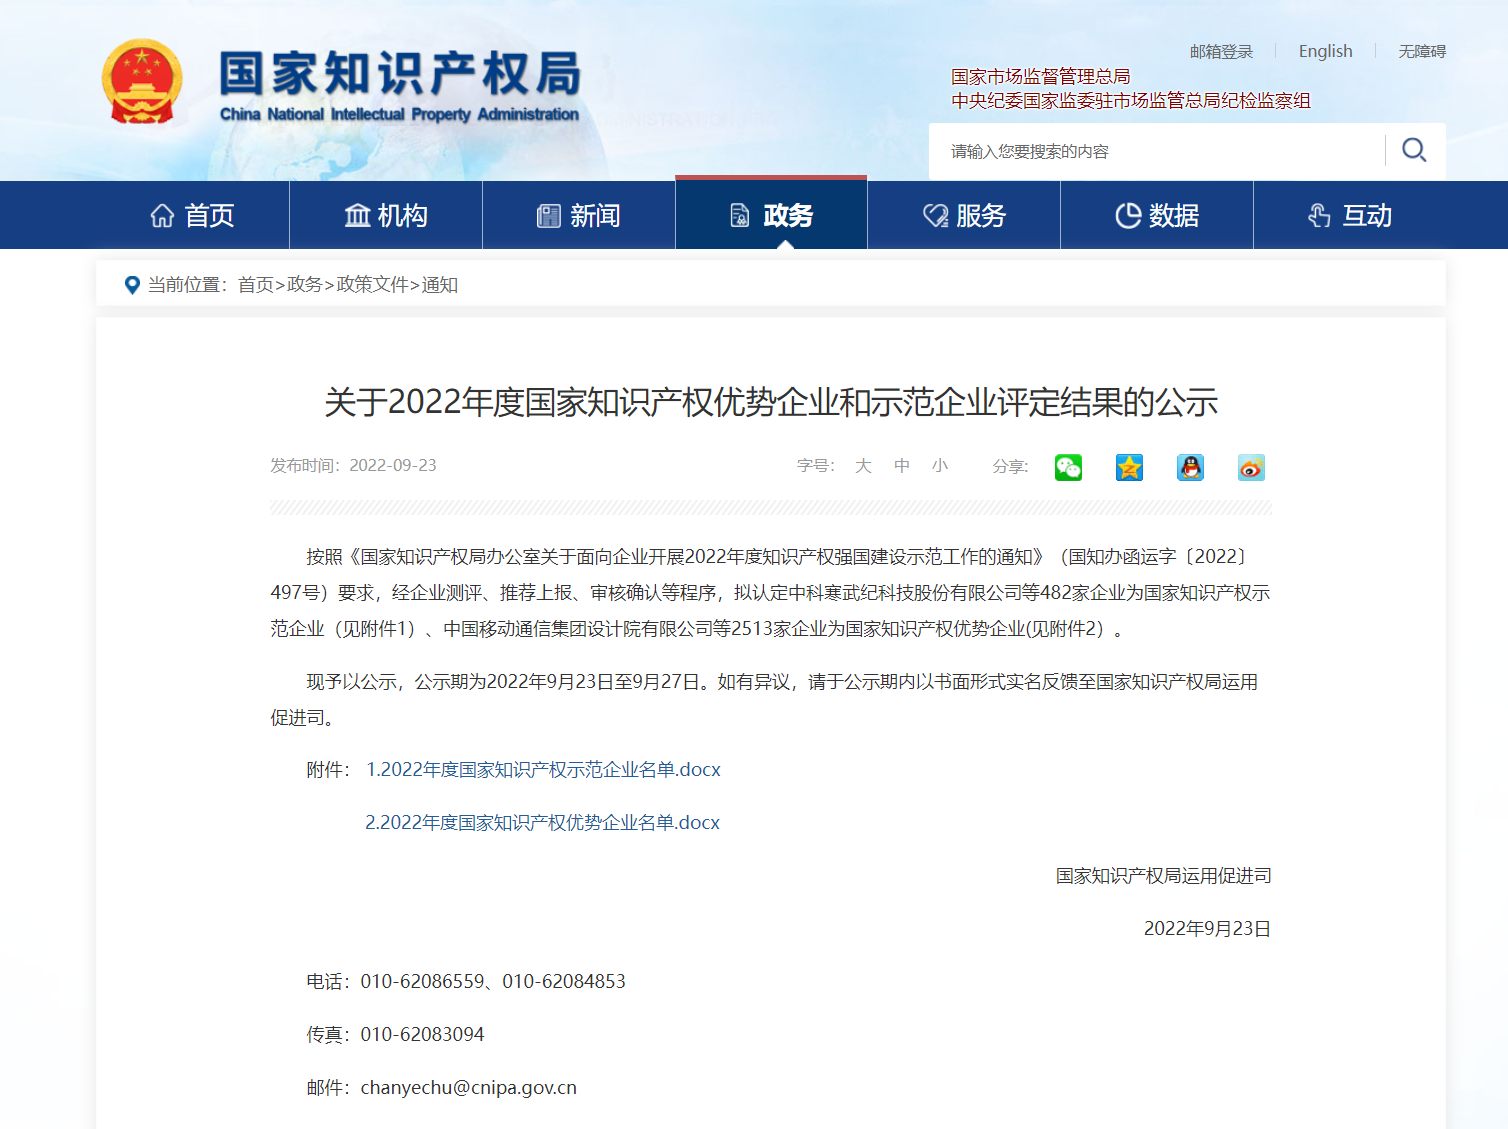Image resolution: width=1508 pixels, height=1129 pixels.
Task: Click the search magnifier icon
Action: [1413, 151]
